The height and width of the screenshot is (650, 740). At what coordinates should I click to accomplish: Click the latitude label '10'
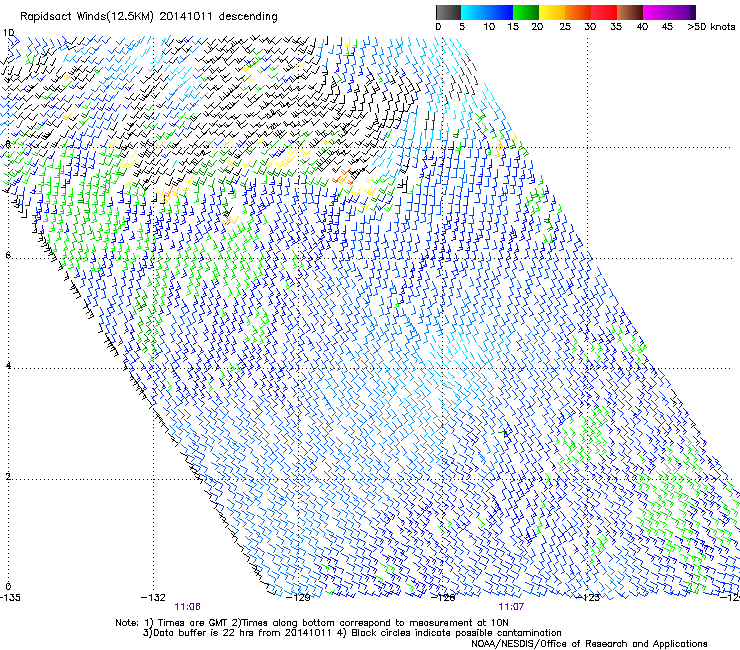point(8,33)
